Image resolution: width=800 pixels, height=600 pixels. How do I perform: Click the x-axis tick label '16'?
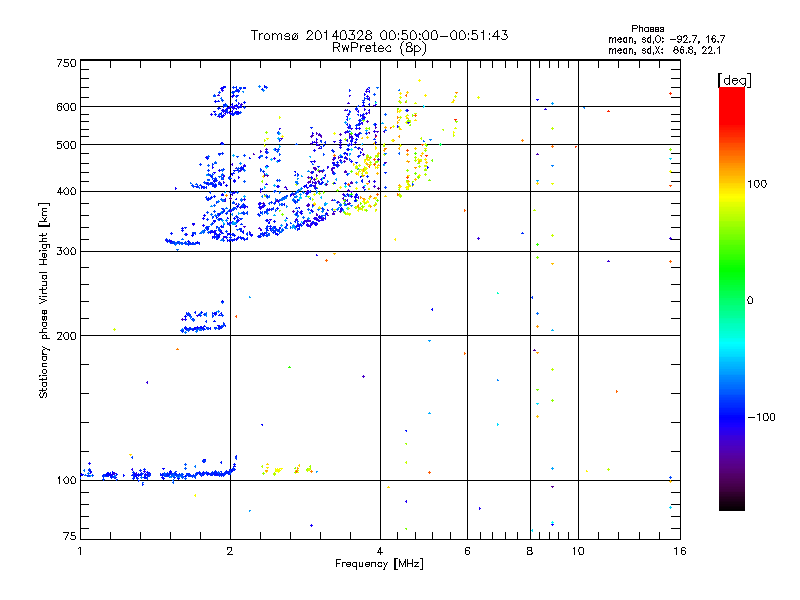[x=680, y=551]
